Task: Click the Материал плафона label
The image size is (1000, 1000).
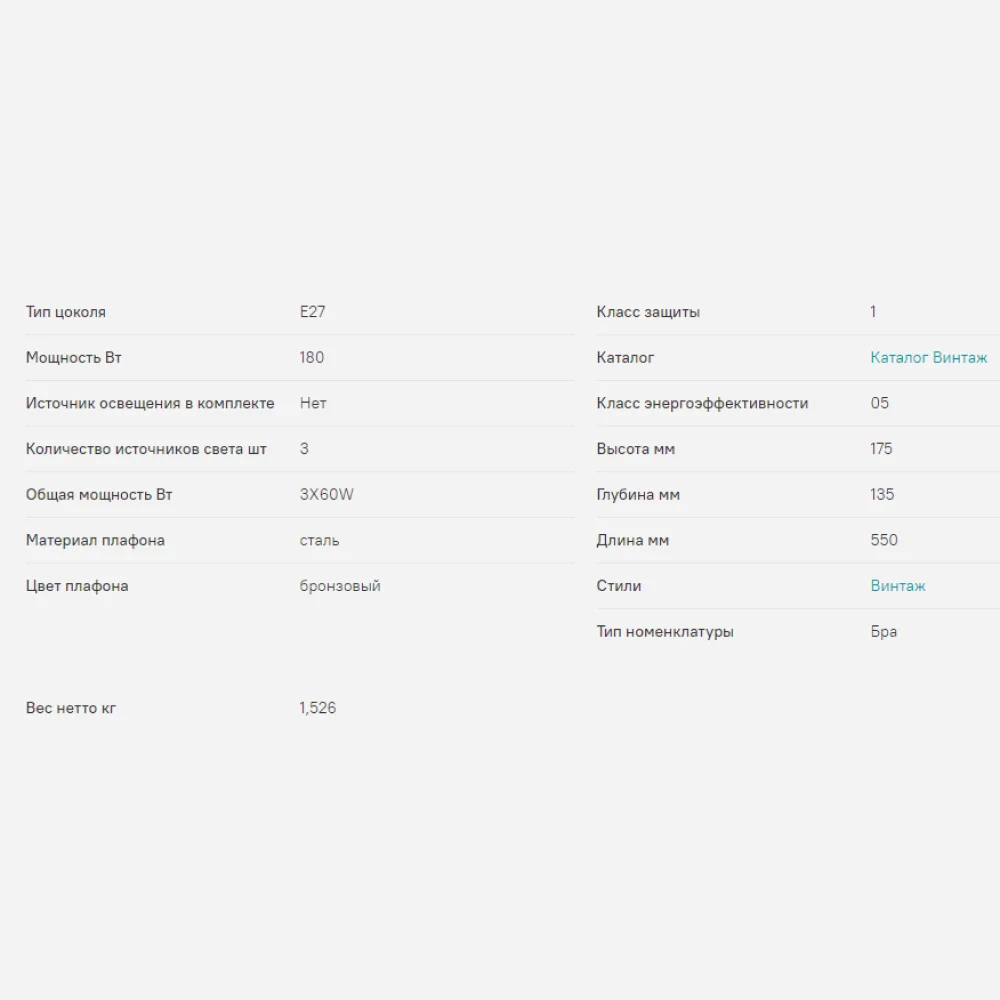Action: coord(95,541)
